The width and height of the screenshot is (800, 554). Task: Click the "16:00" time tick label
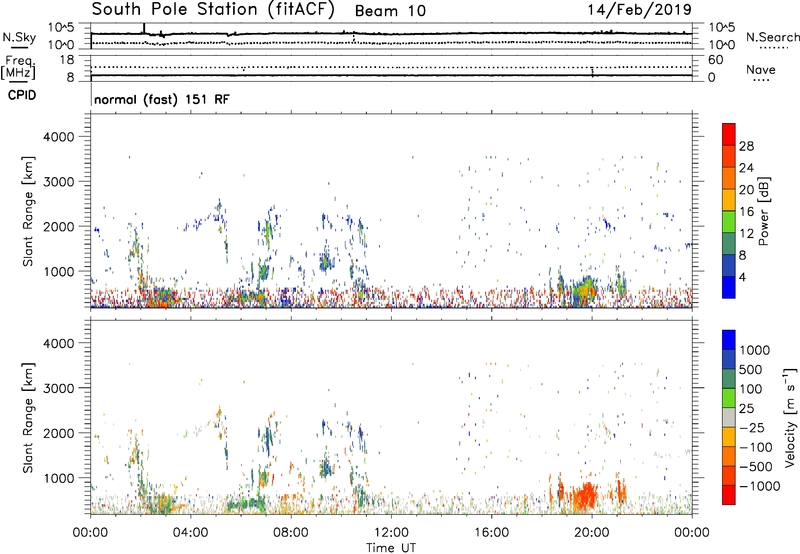point(491,533)
